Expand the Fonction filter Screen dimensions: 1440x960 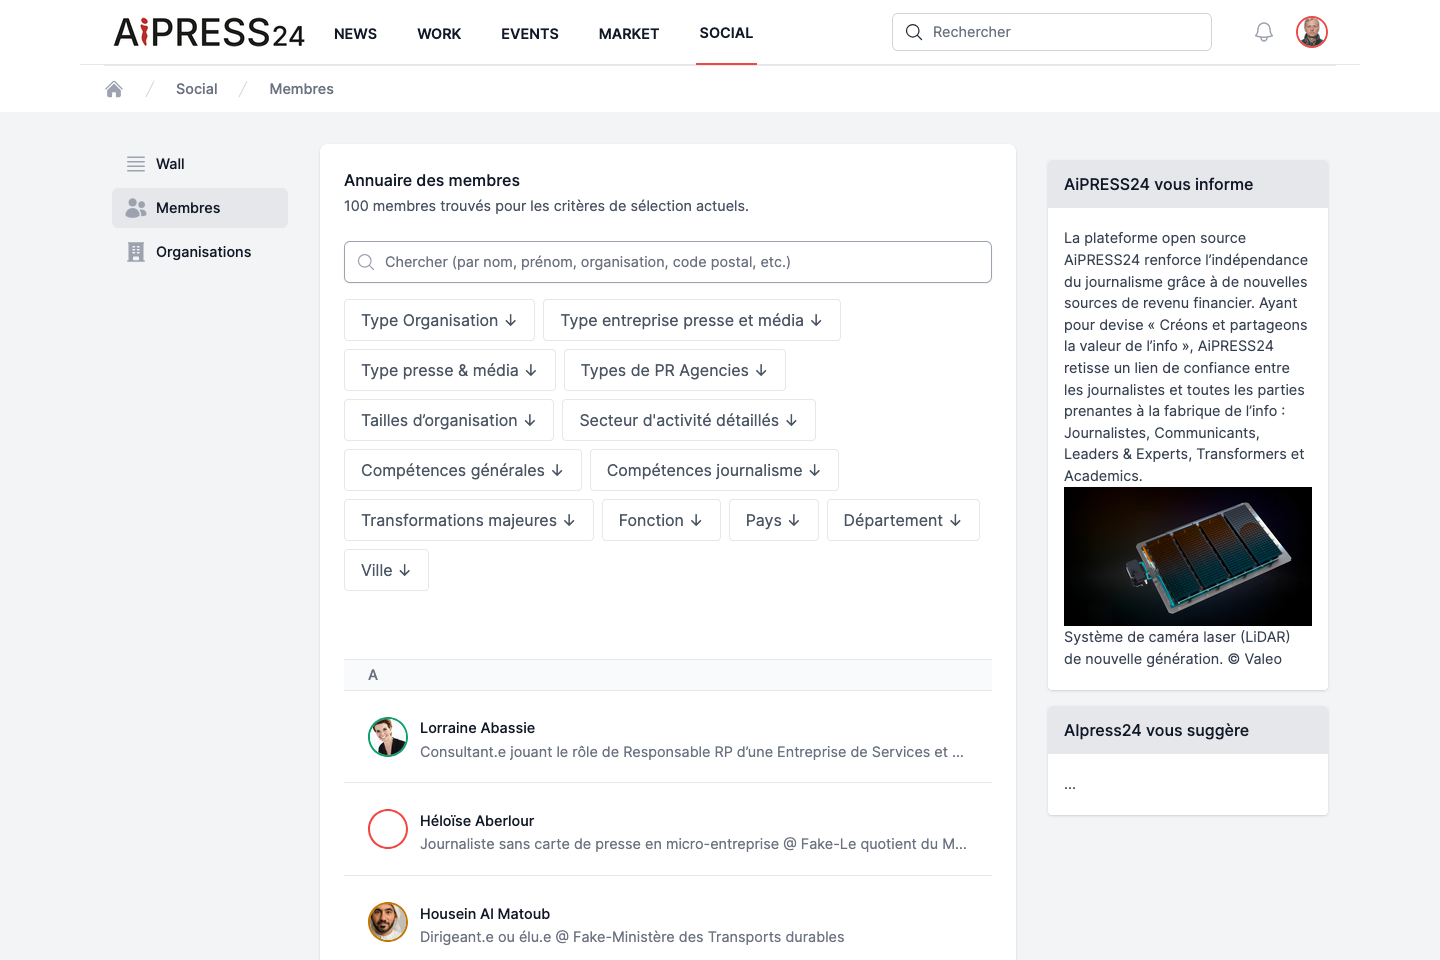pos(661,520)
